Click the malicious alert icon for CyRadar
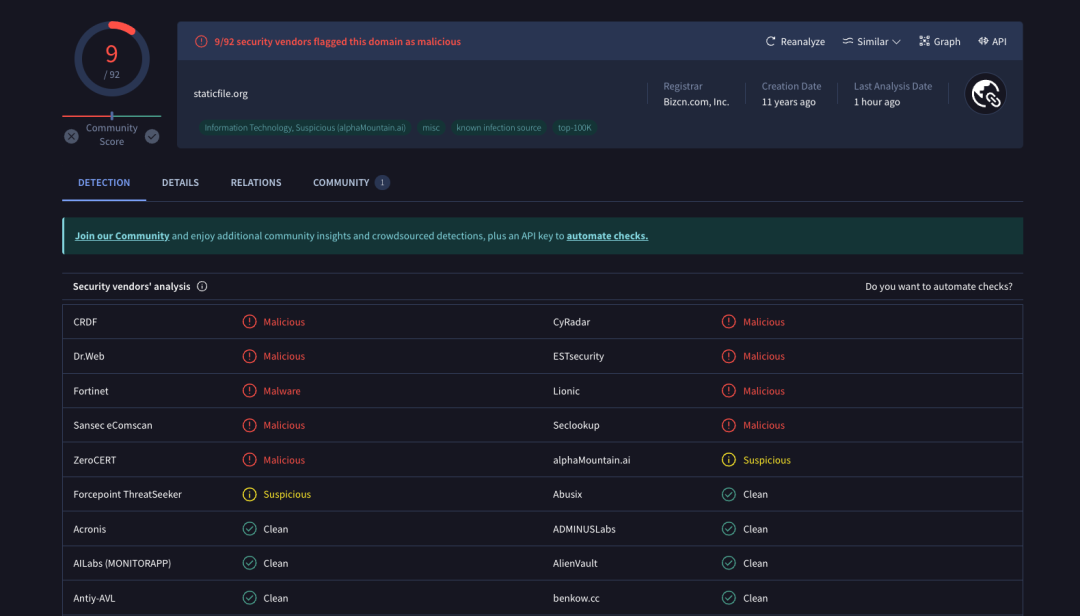The height and width of the screenshot is (616, 1080). coord(729,322)
